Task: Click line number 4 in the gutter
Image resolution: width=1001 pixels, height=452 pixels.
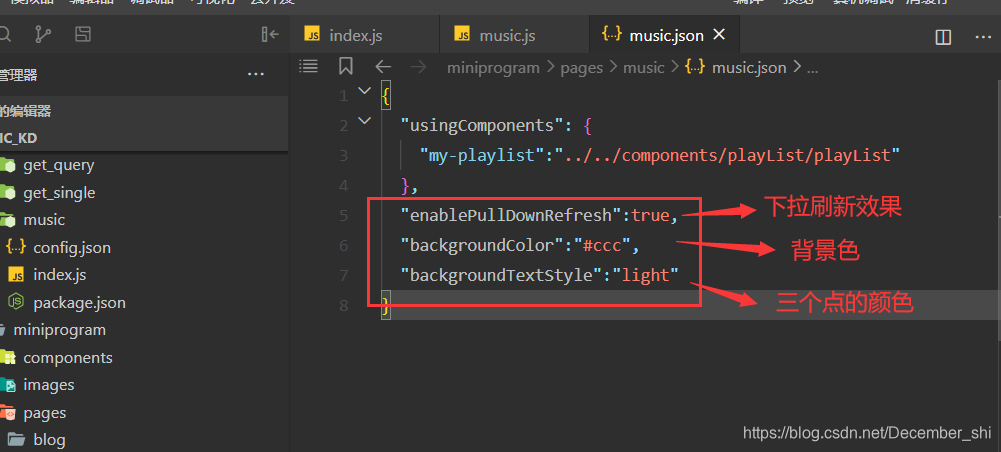Action: click(343, 186)
